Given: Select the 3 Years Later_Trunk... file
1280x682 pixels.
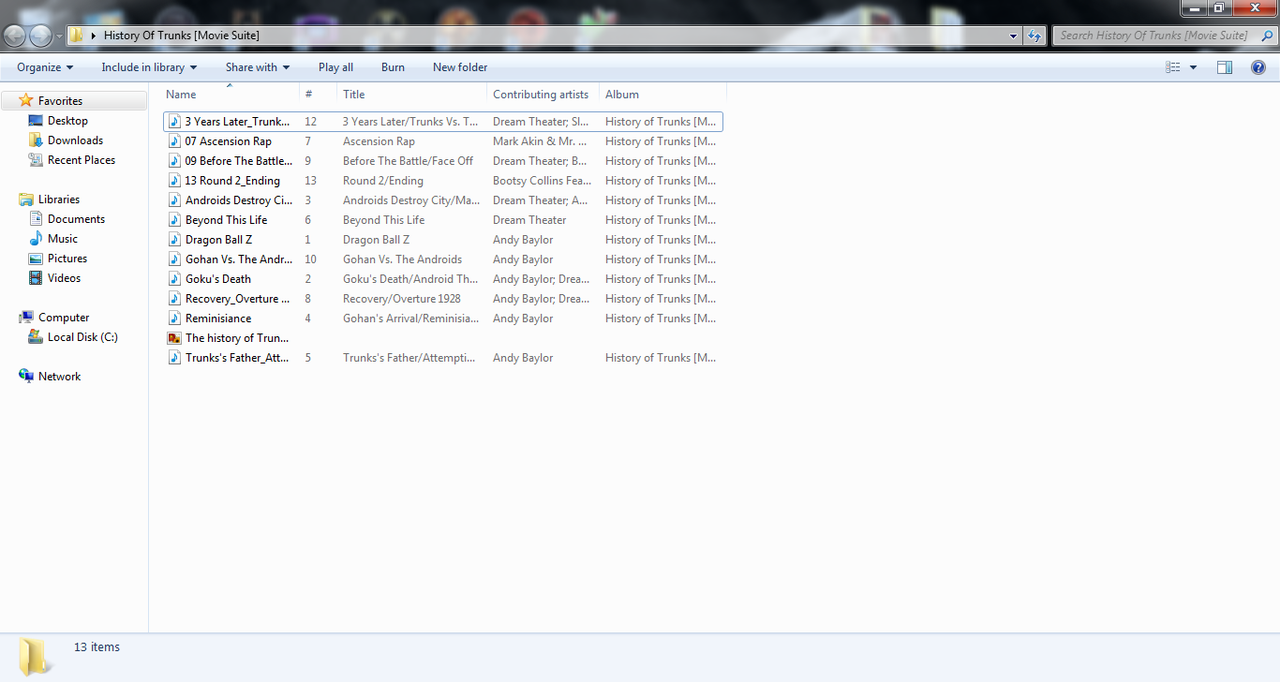Looking at the screenshot, I should pyautogui.click(x=443, y=121).
